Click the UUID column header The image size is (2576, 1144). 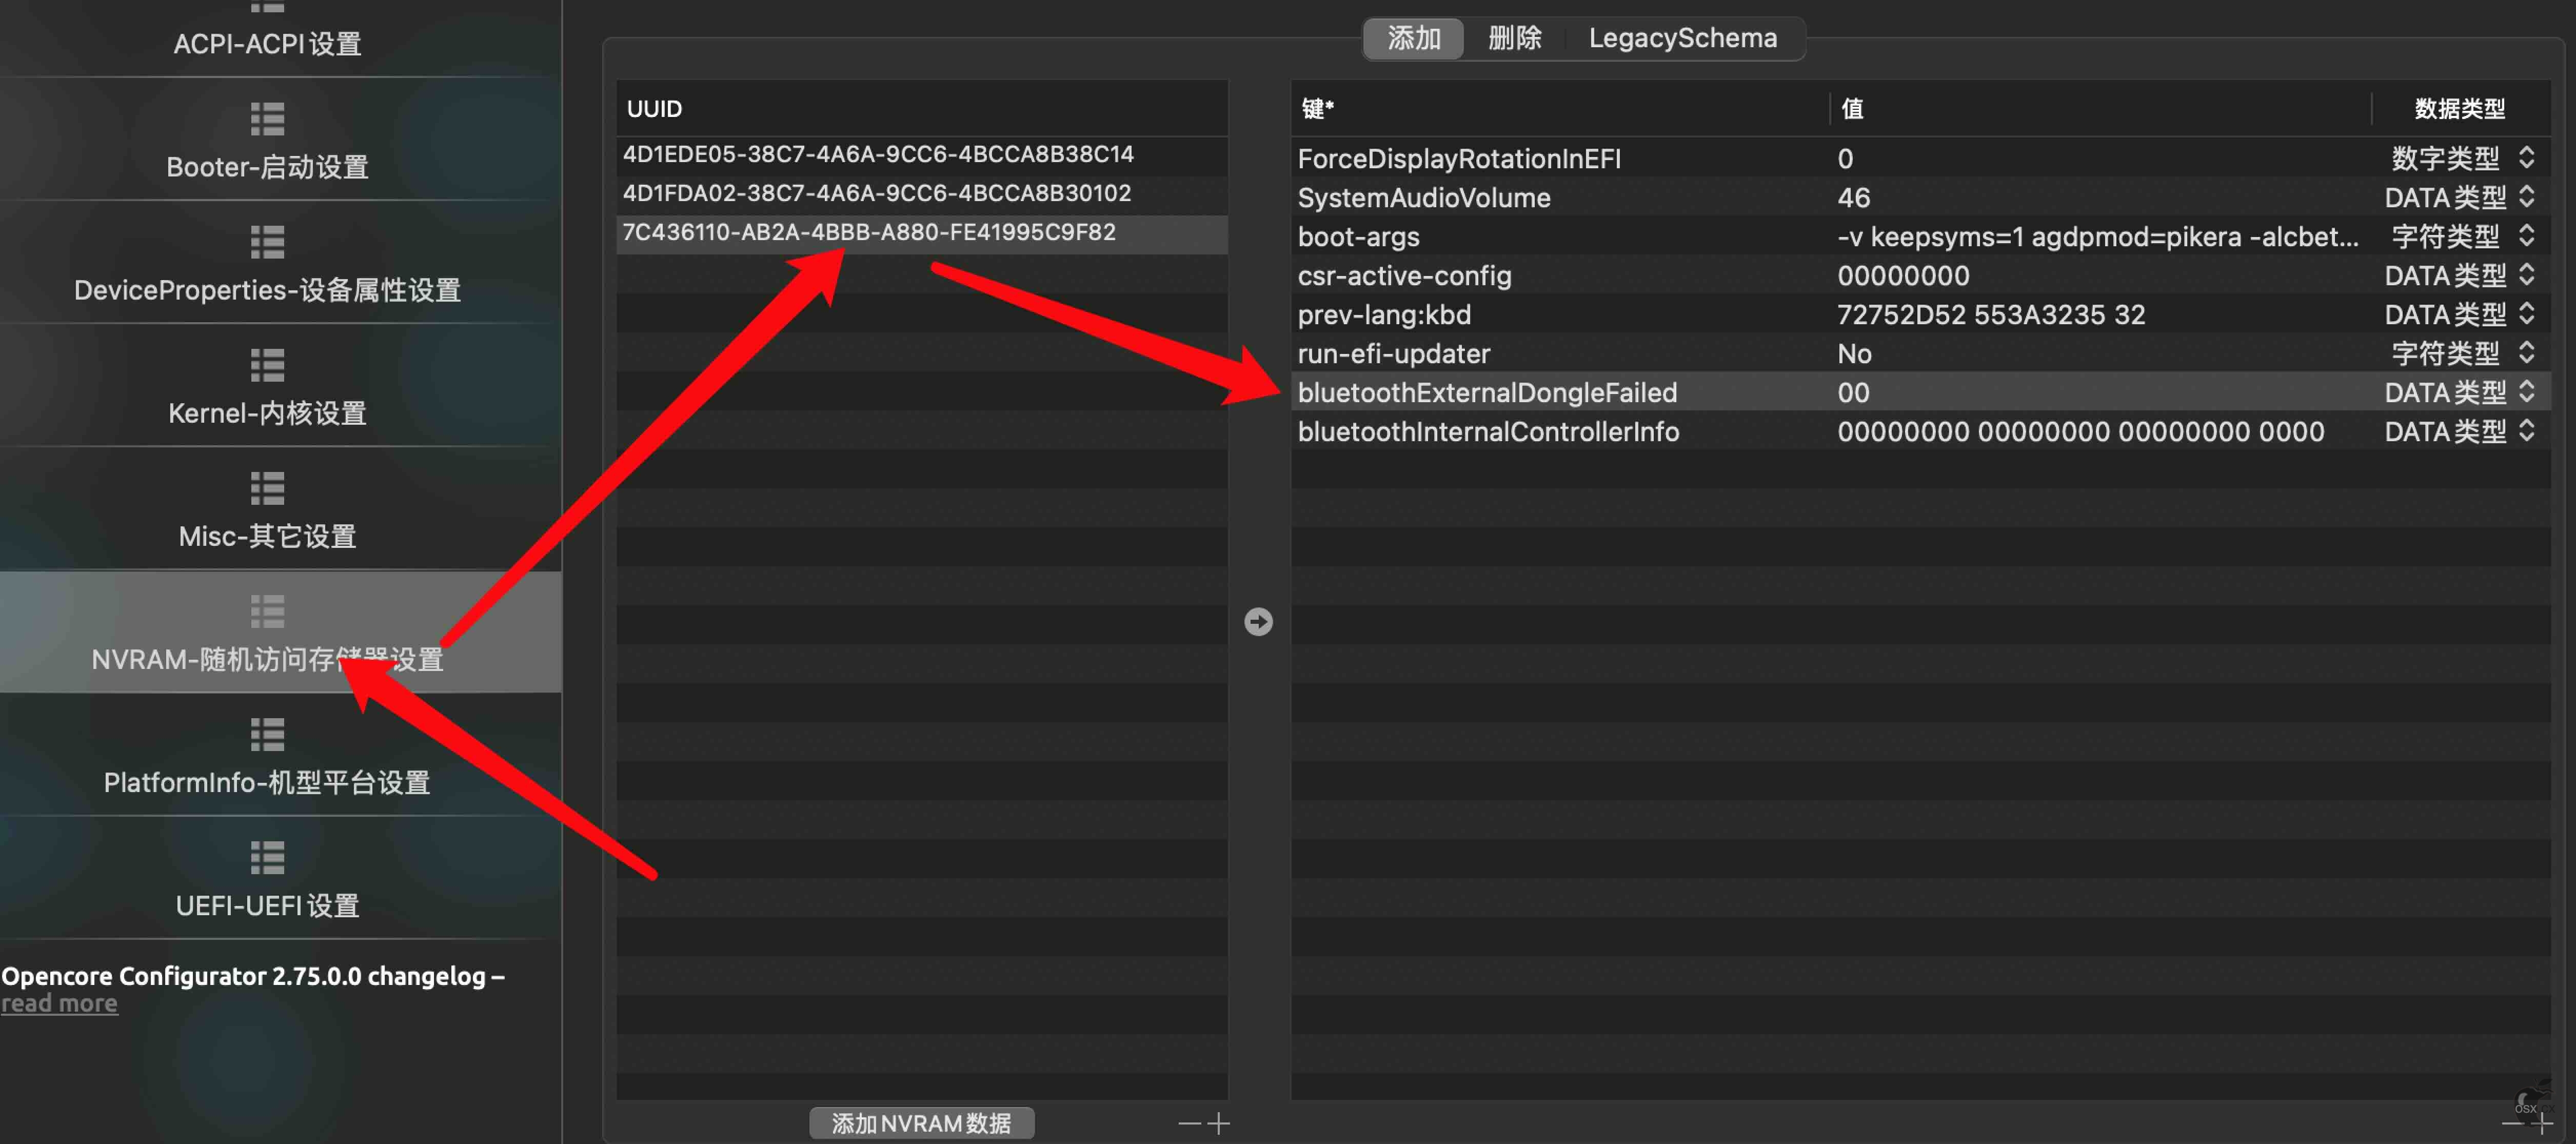(x=921, y=108)
